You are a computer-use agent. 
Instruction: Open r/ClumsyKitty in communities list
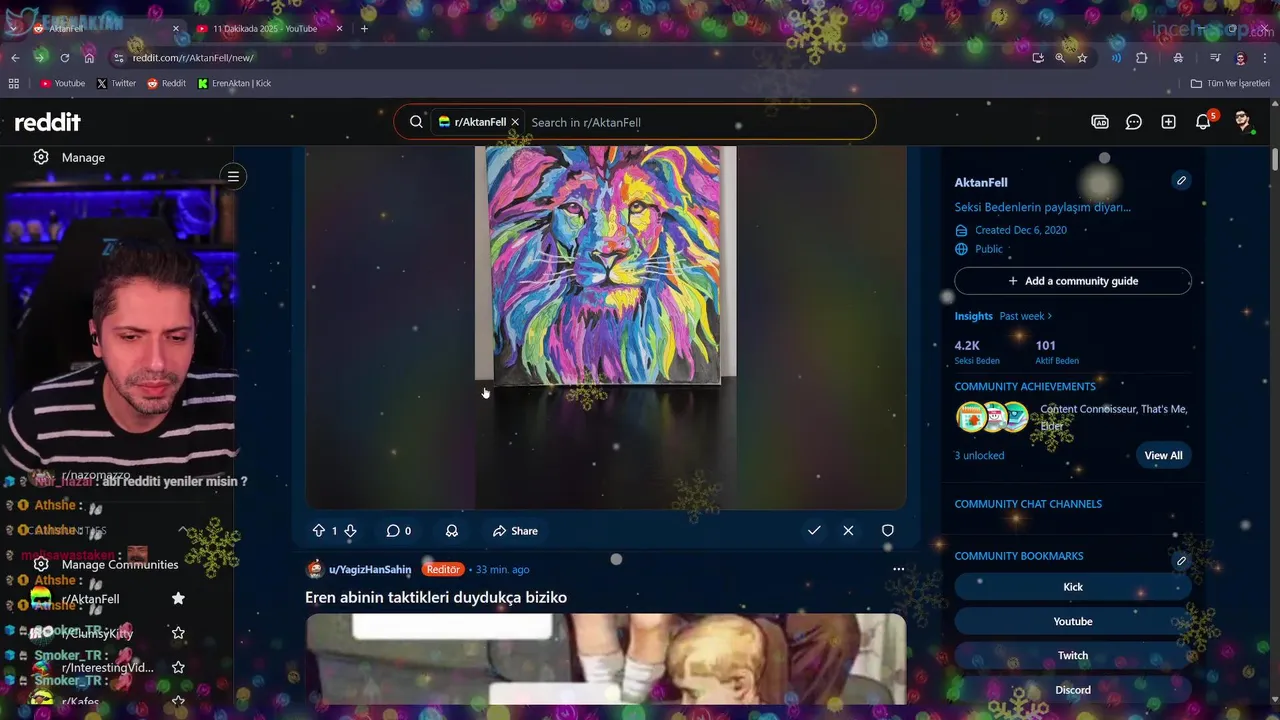(97, 633)
